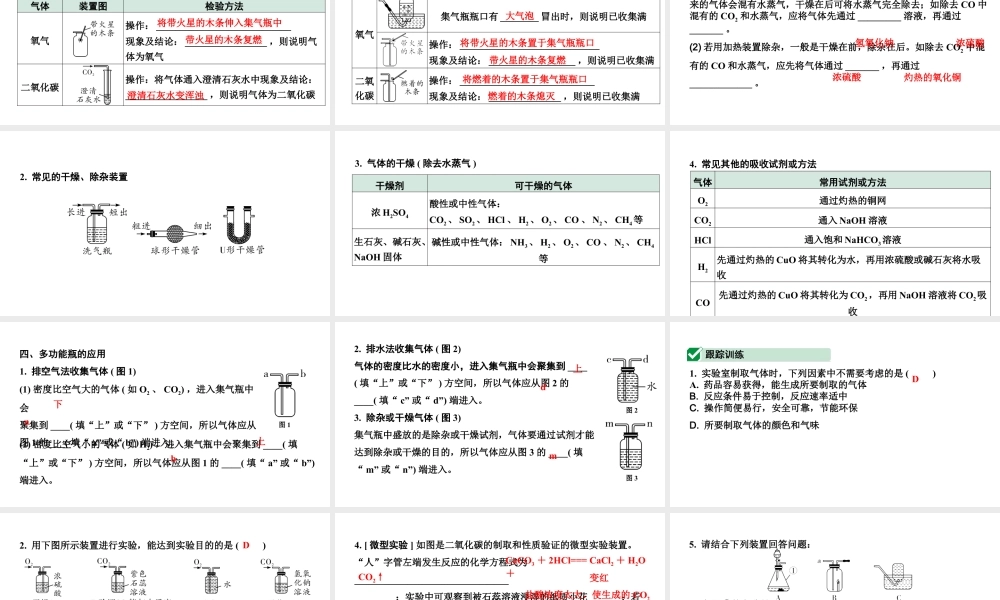Open the 检验方法 column of the gas table
Image resolution: width=1000 pixels, height=600 pixels.
click(225, 6)
